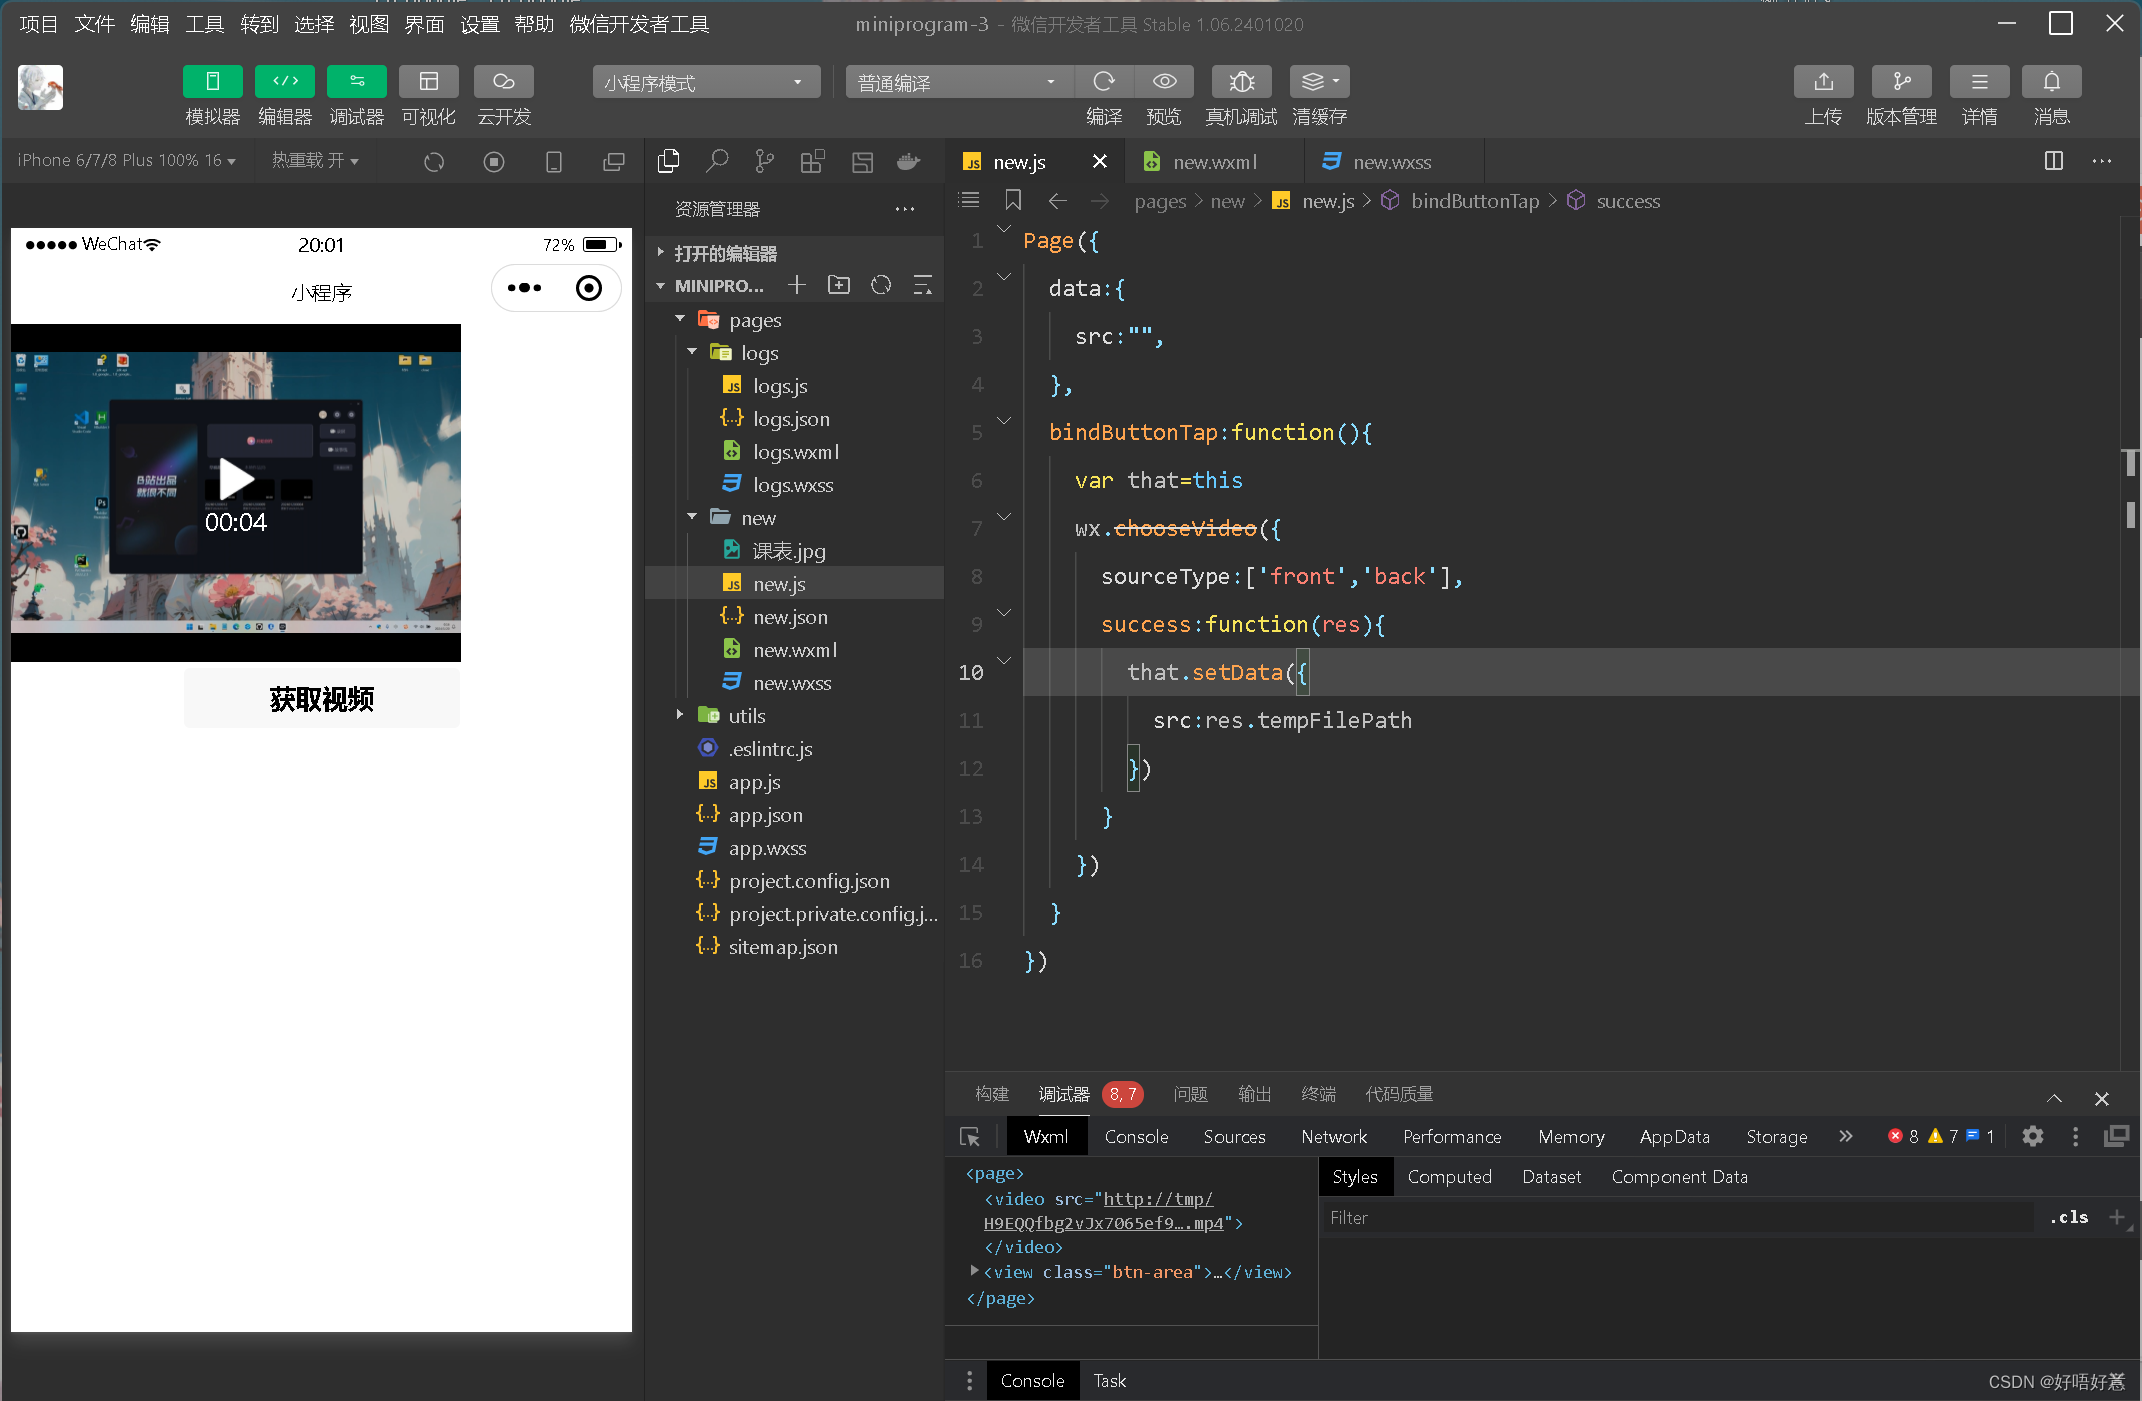This screenshot has width=2142, height=1401.
Task: Open the 小程序模式 mode dropdown
Action: 705,82
